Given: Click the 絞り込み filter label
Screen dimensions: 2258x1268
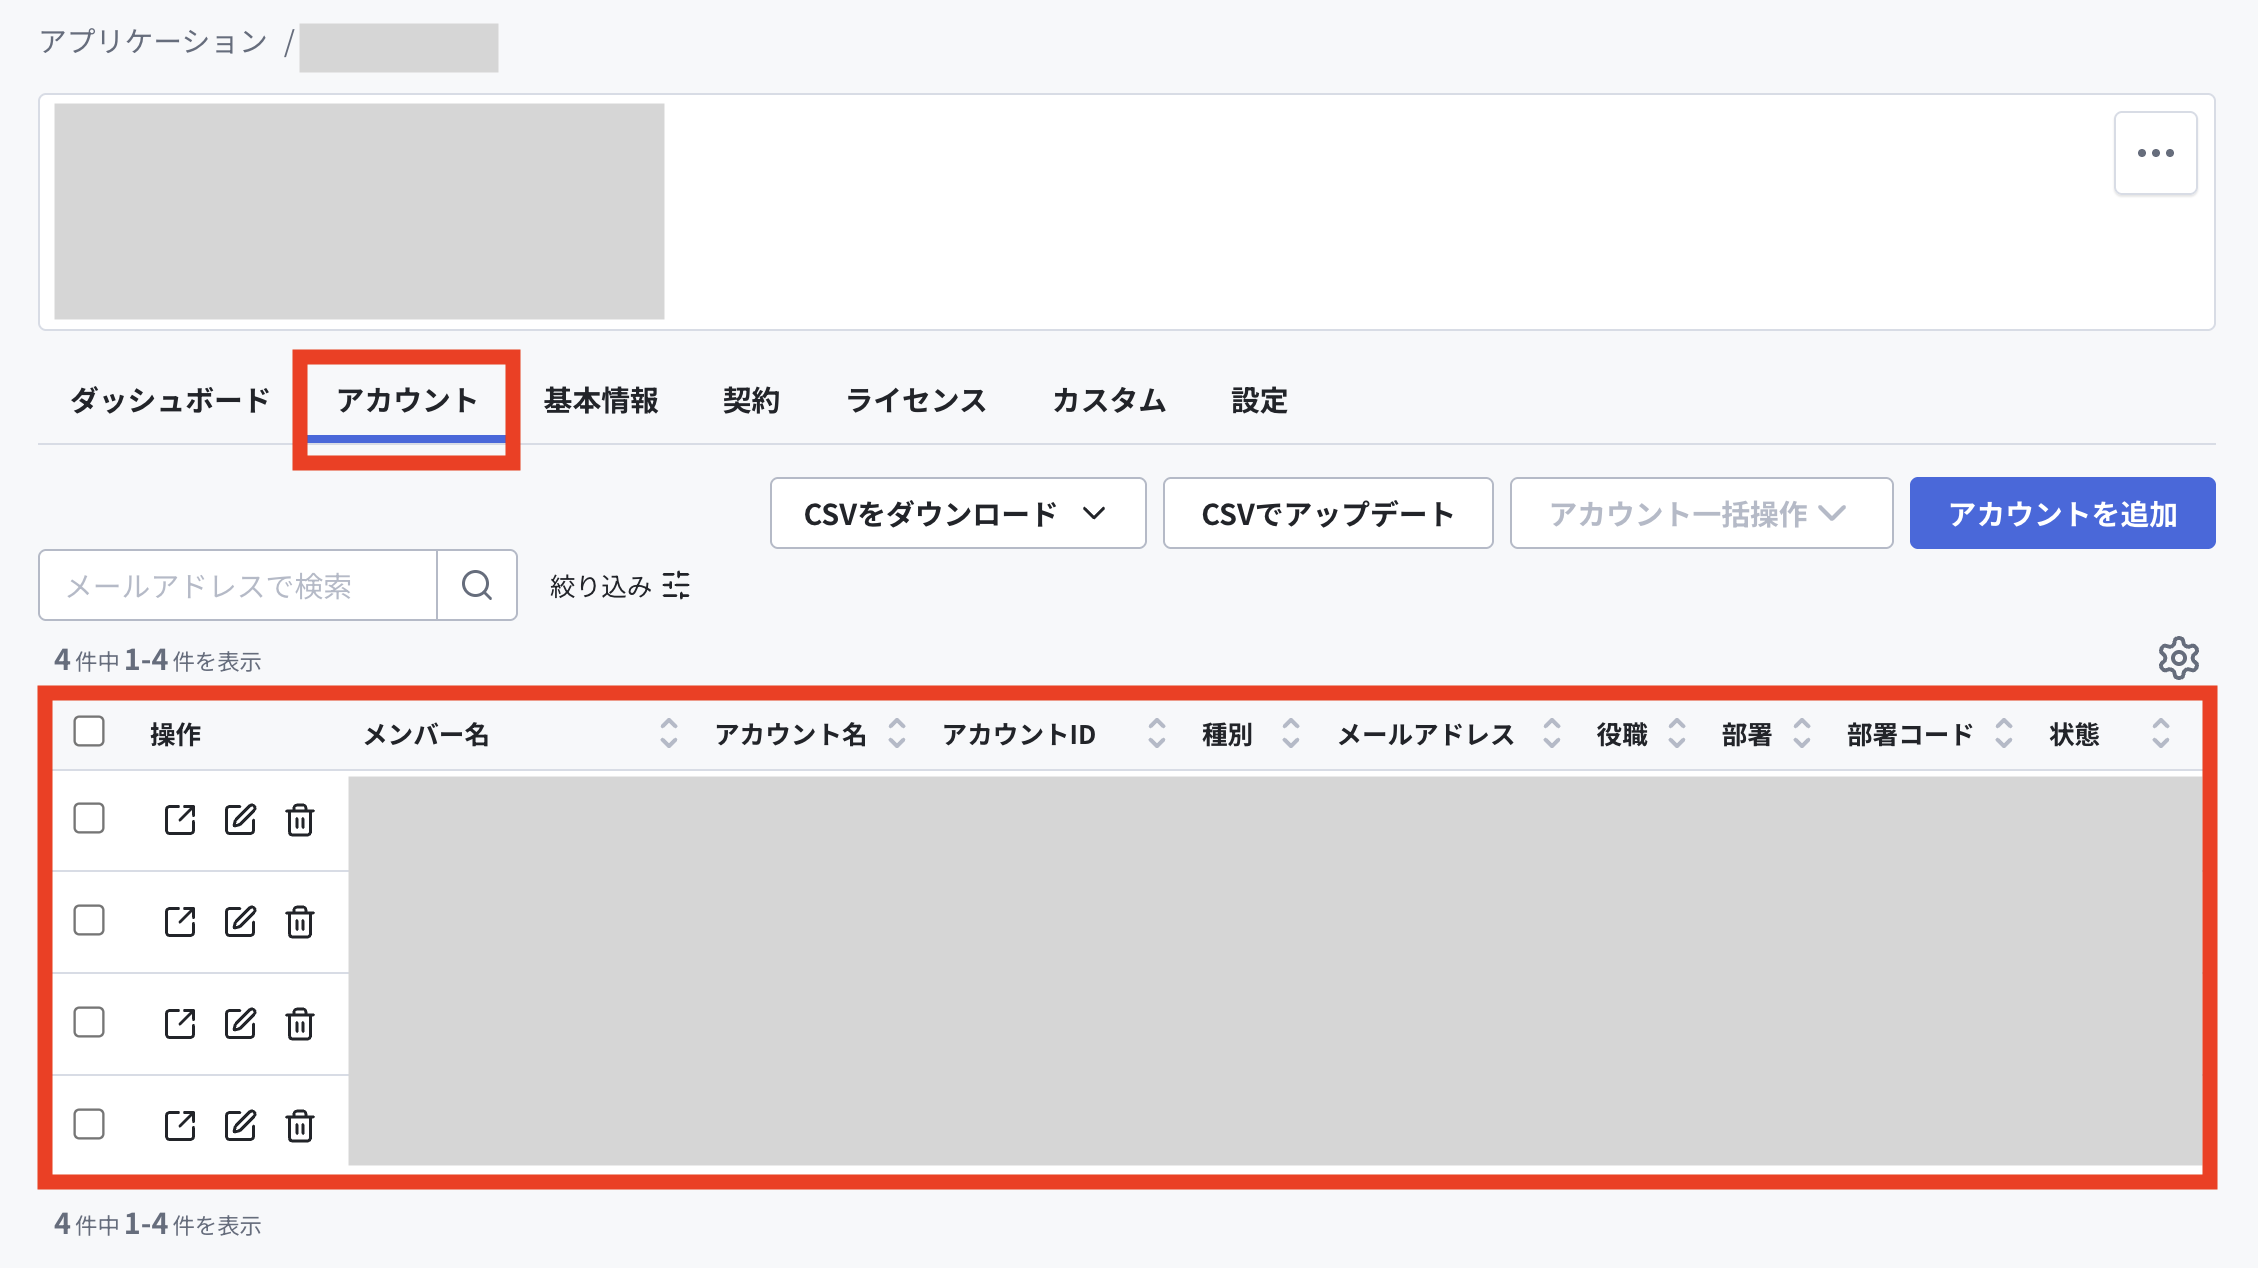Looking at the screenshot, I should 601,586.
